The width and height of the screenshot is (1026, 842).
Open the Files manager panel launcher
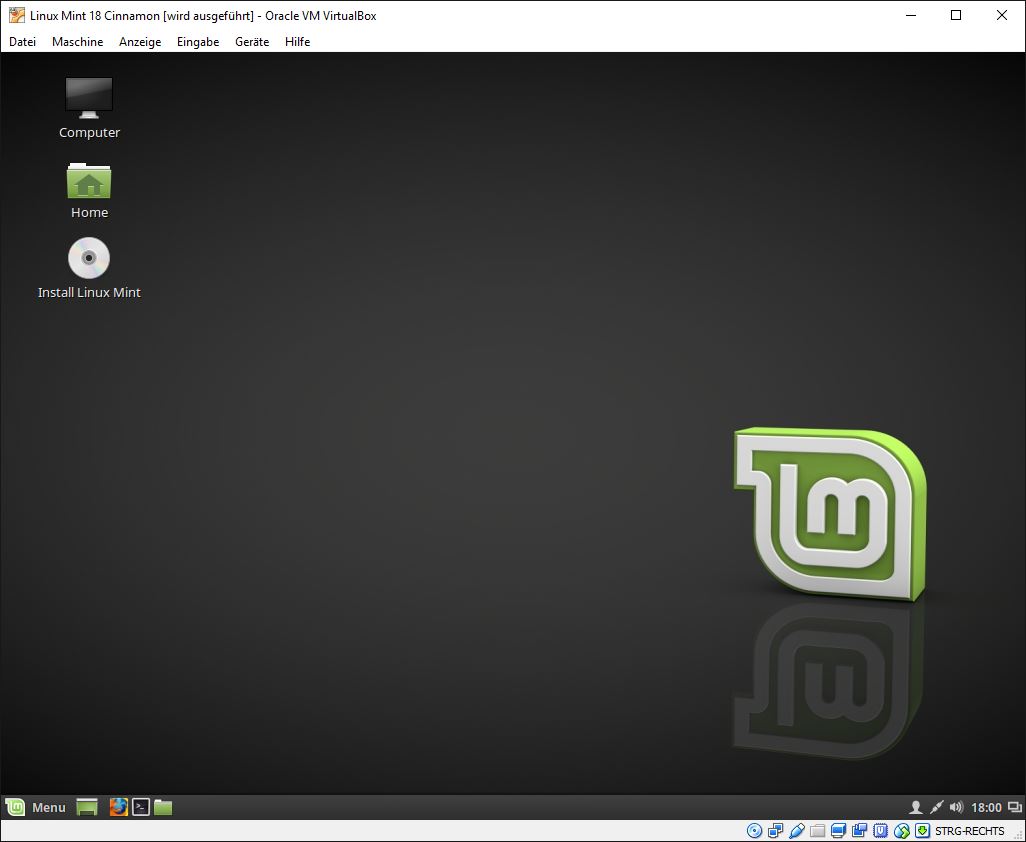click(x=163, y=807)
